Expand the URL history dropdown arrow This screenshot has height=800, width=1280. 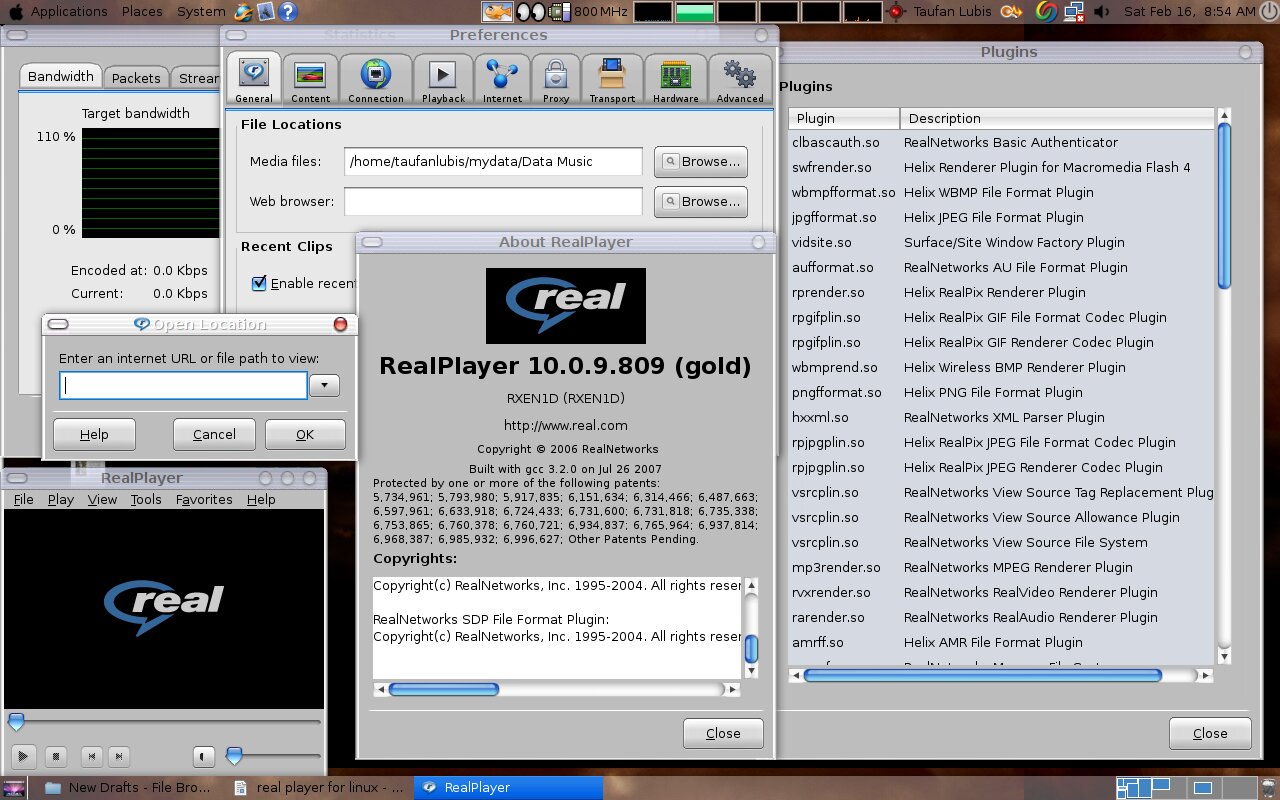pos(324,386)
